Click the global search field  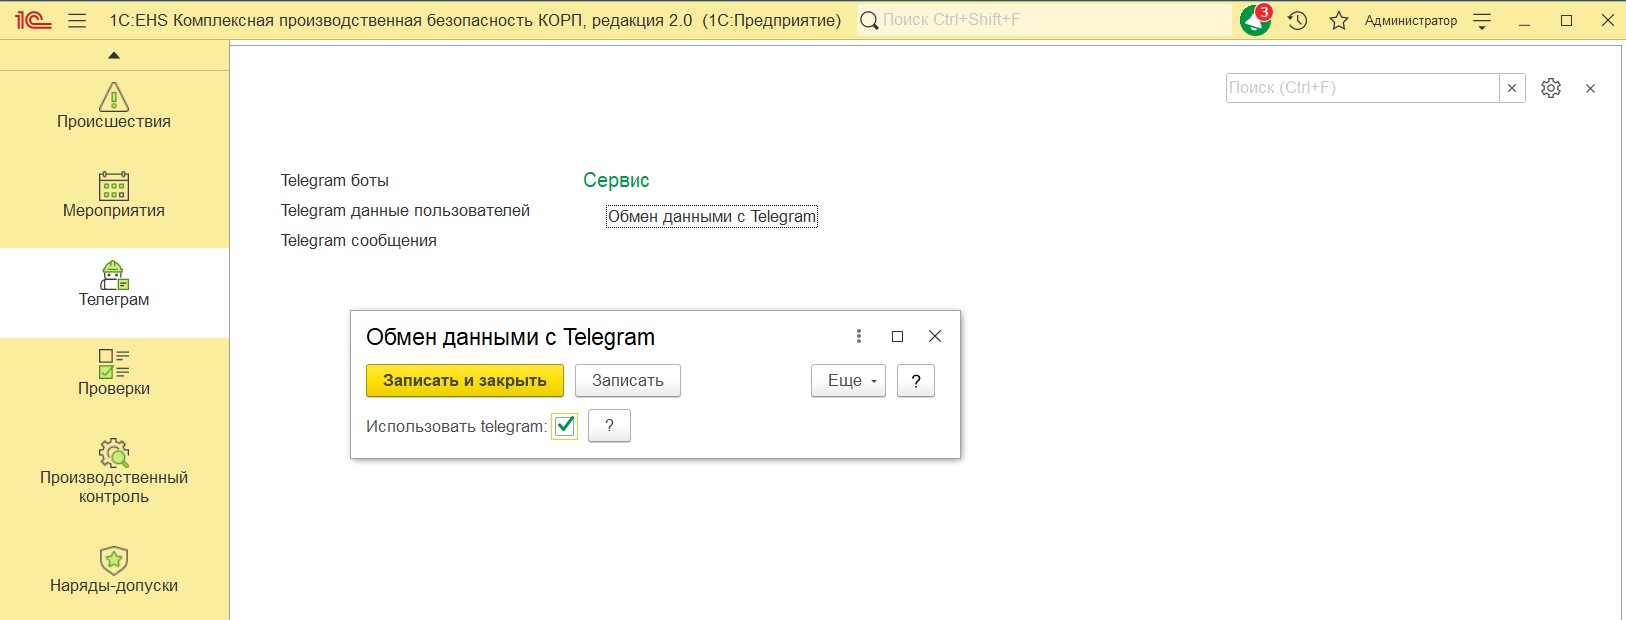[x=1044, y=20]
